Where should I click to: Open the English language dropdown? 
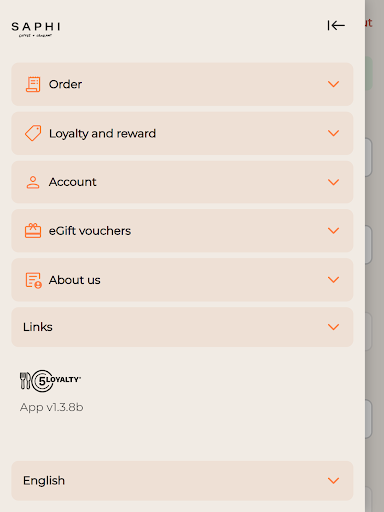pyautogui.click(x=182, y=481)
